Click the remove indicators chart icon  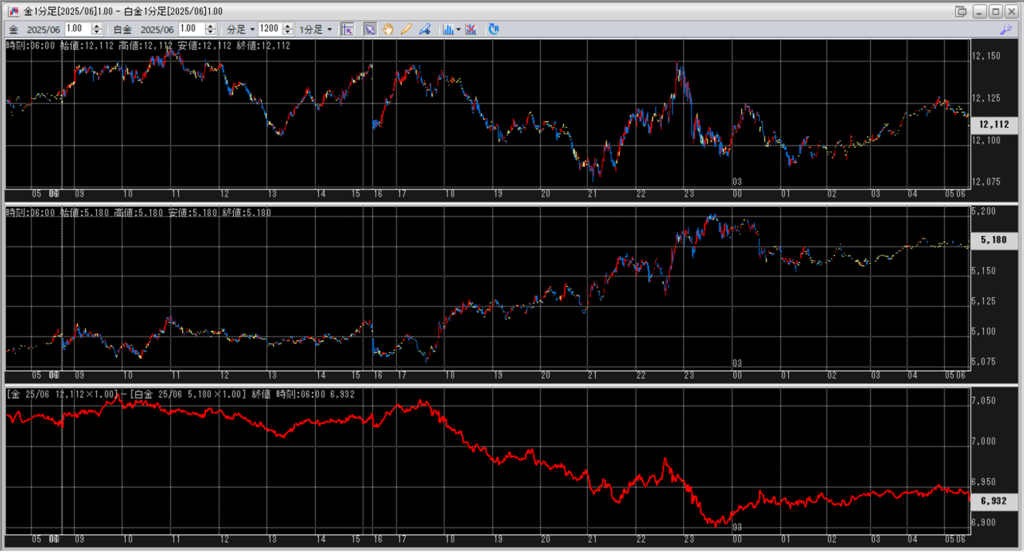coord(472,29)
